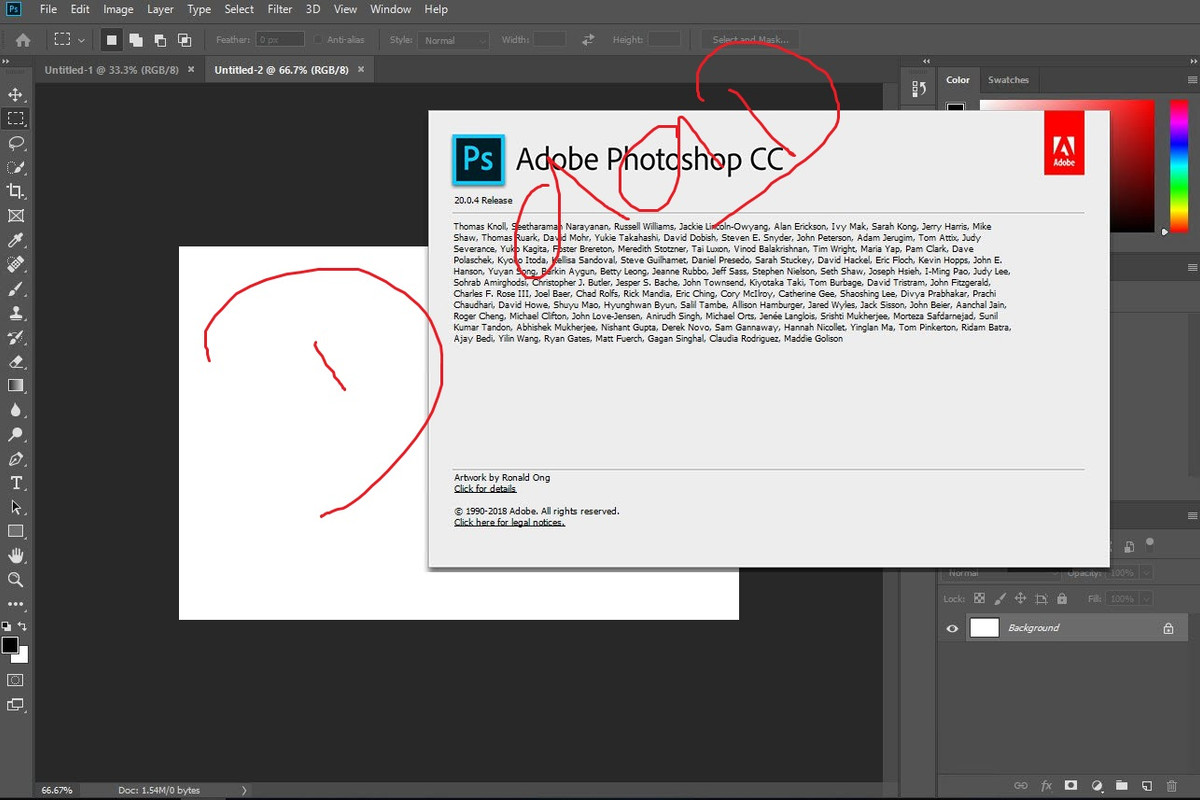
Task: Click the 'Click for details' link
Action: pyautogui.click(x=485, y=489)
